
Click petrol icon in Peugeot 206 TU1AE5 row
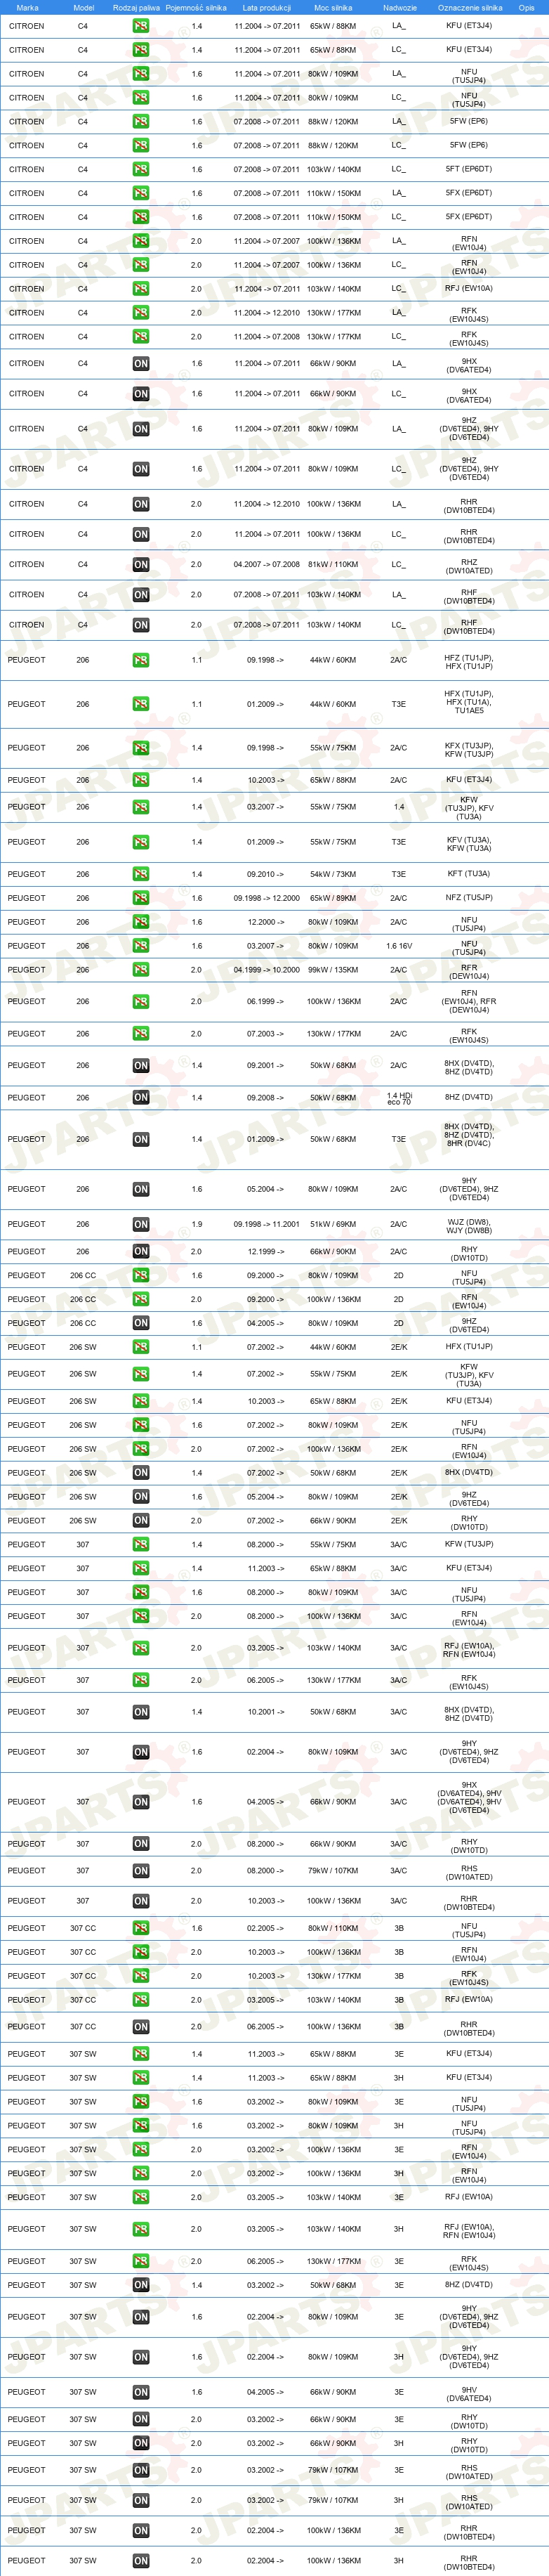pyautogui.click(x=141, y=704)
